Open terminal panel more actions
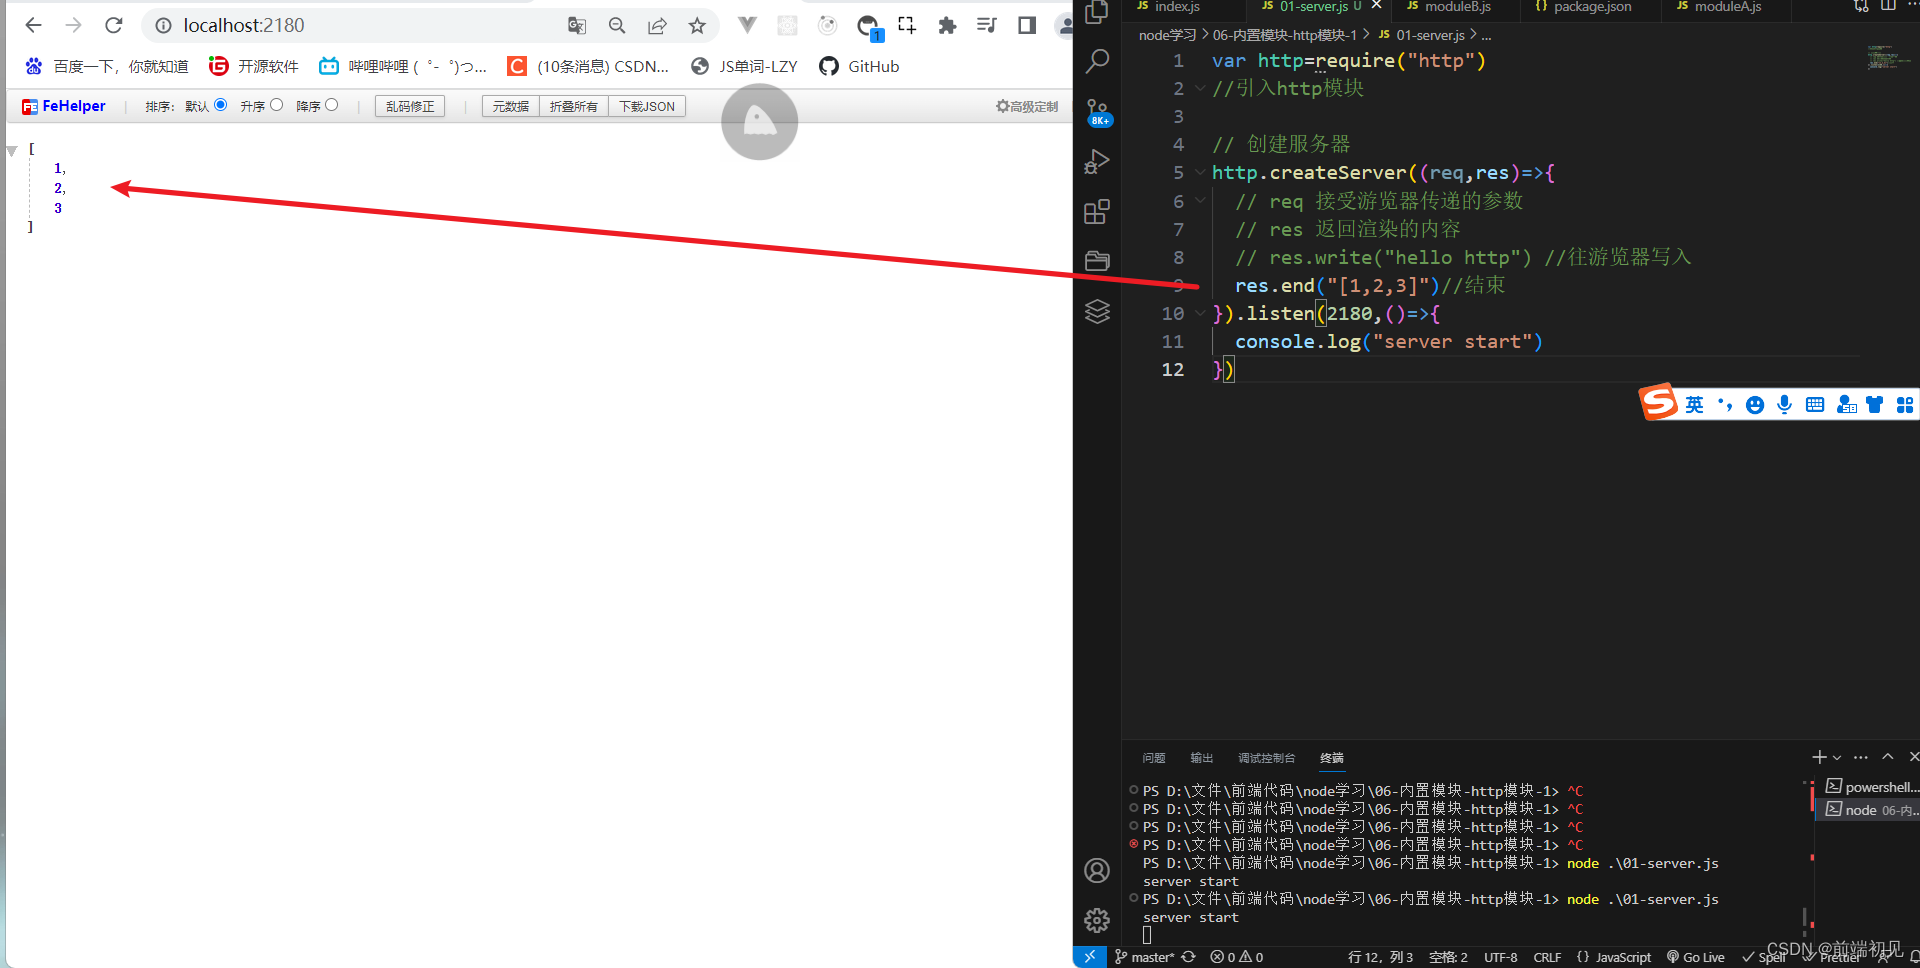 pos(1861,757)
